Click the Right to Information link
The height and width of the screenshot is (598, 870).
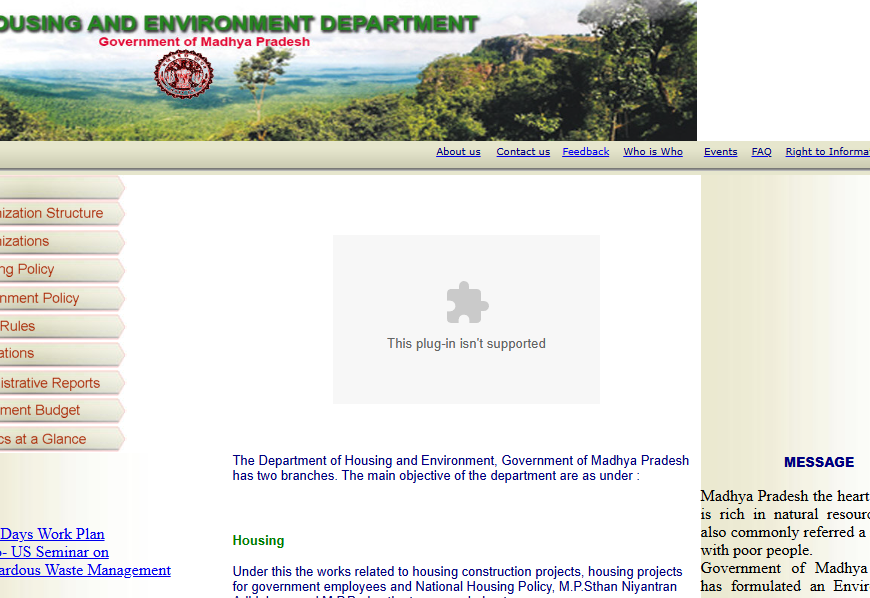827,152
